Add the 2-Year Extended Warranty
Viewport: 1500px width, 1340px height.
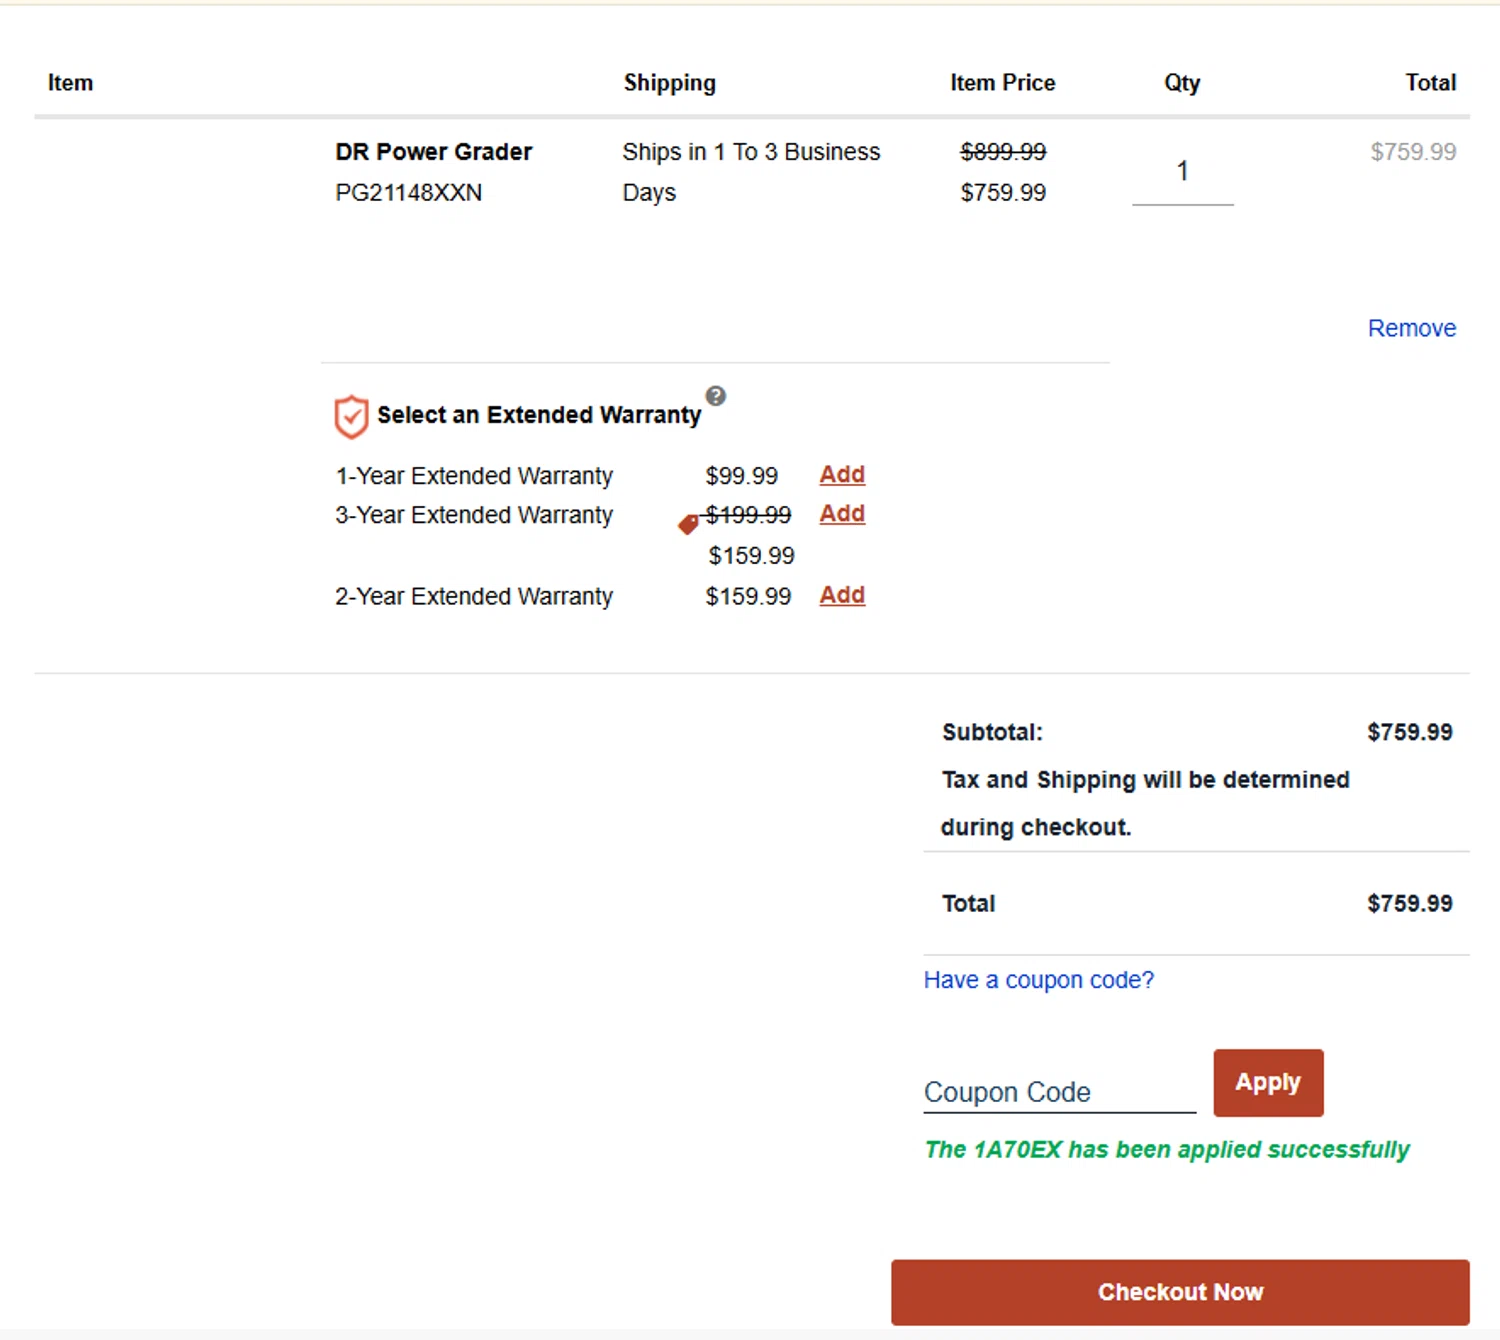(842, 596)
